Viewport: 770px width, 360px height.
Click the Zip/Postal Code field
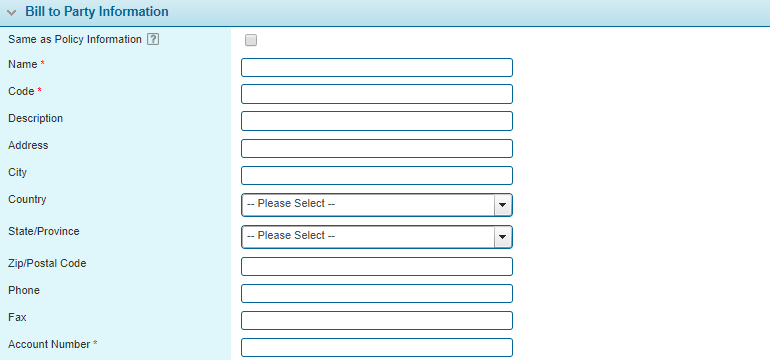point(377,266)
